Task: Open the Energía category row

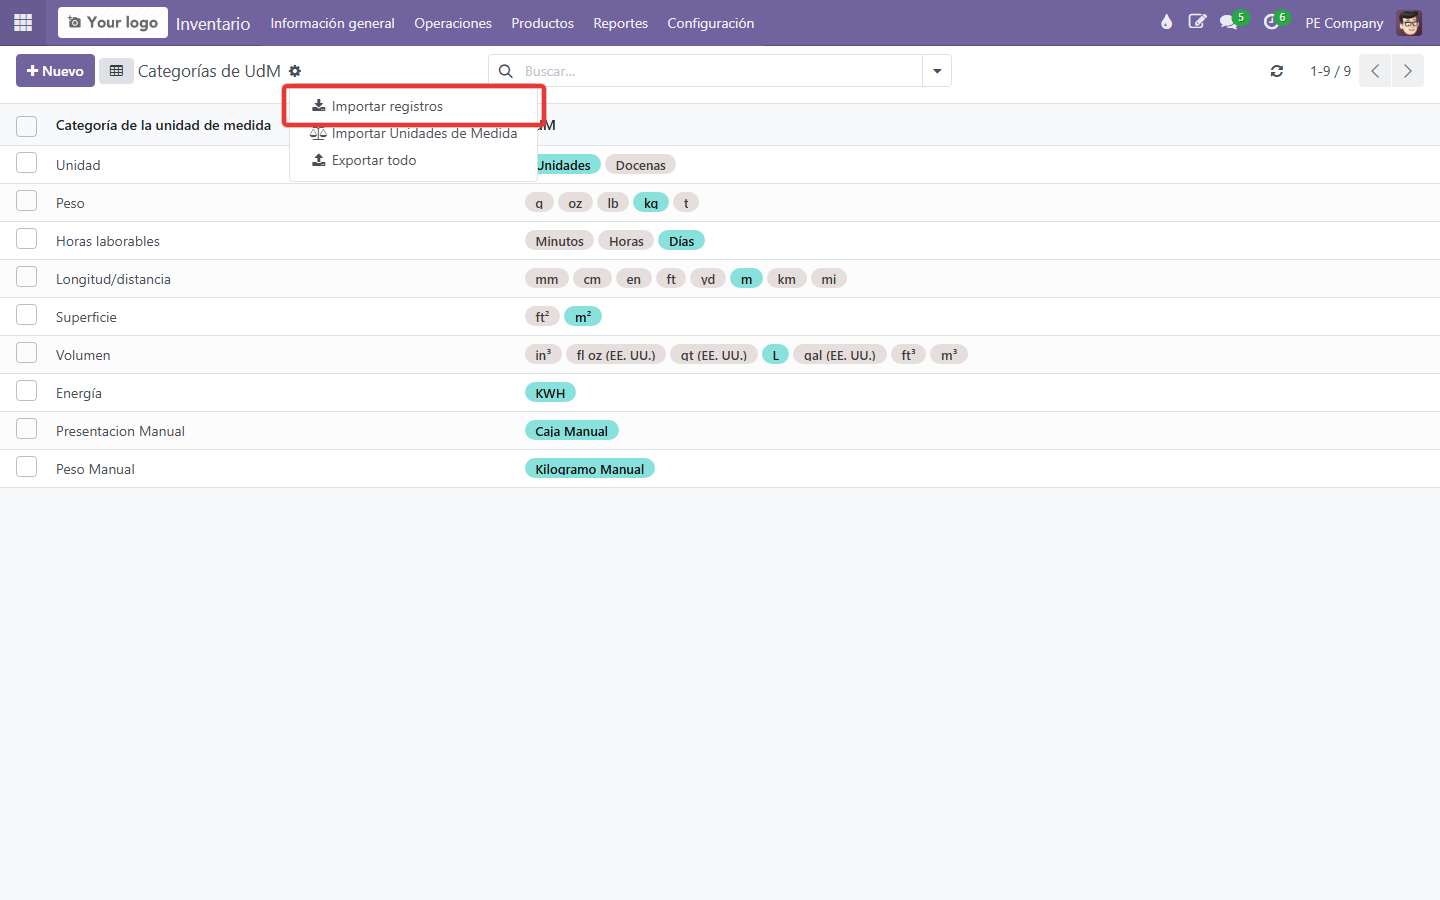Action: pos(720,393)
